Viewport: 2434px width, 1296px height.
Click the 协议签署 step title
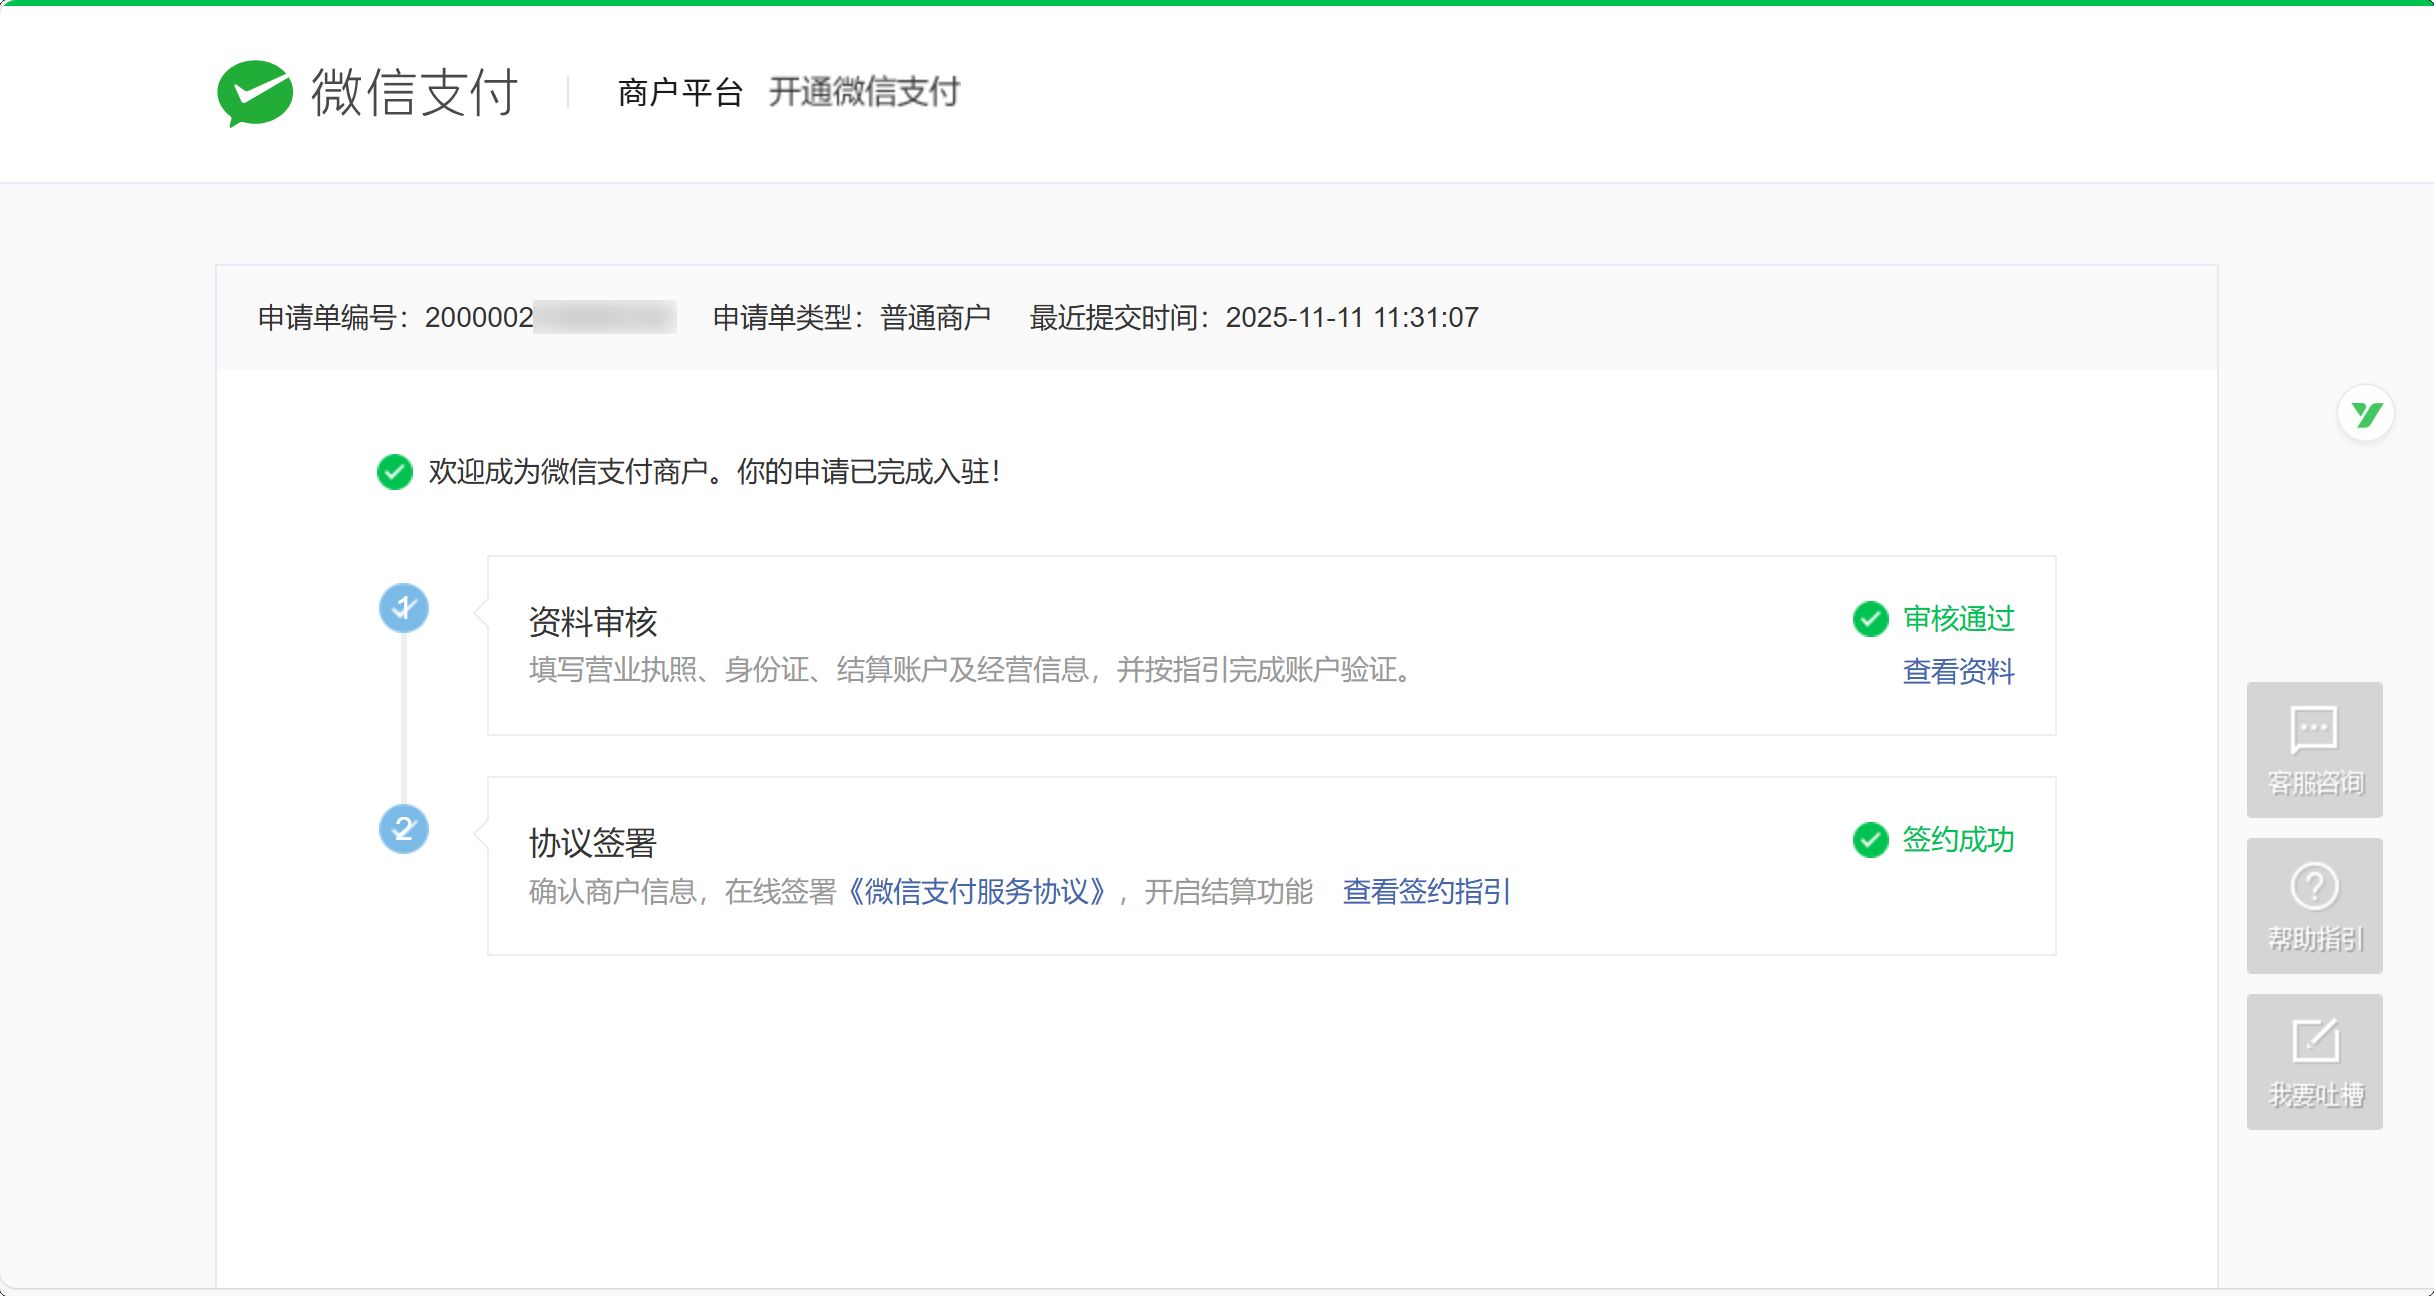tap(593, 843)
